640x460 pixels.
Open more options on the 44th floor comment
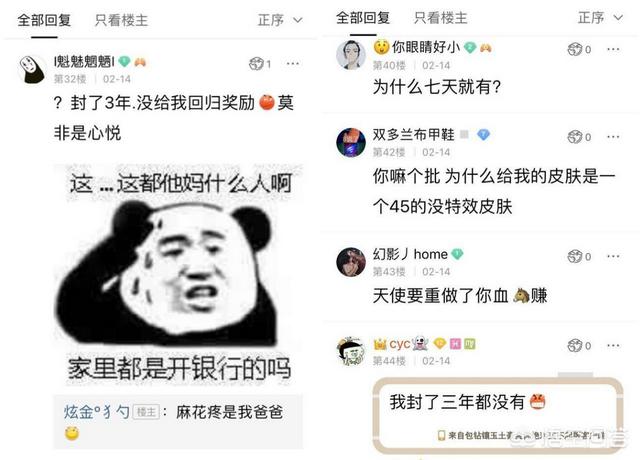(613, 346)
